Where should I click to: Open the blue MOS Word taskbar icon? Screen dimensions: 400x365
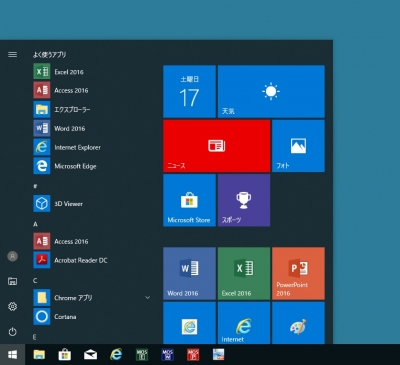coord(167,355)
